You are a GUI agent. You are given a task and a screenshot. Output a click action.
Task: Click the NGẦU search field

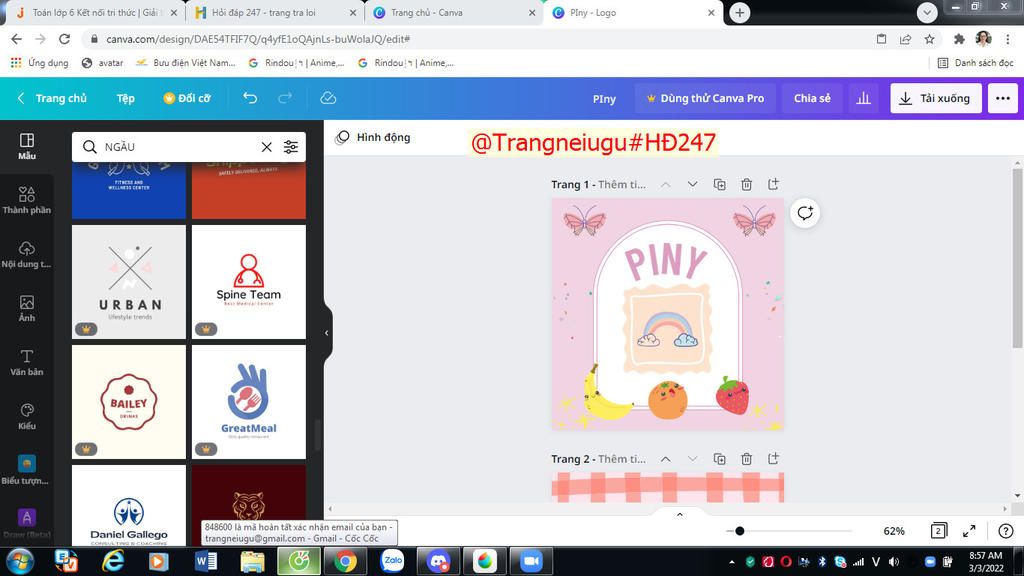click(x=176, y=147)
